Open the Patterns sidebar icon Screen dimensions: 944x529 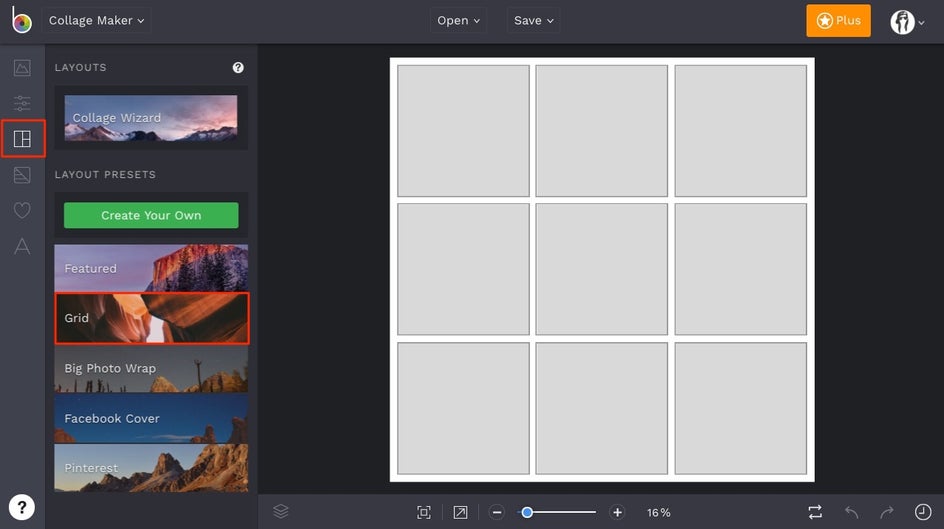(x=22, y=175)
